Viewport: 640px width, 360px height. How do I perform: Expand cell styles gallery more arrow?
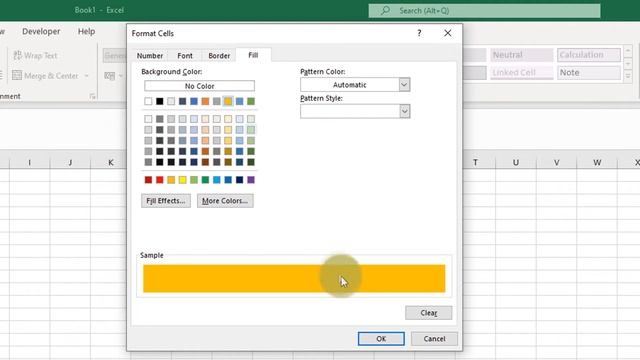point(628,76)
